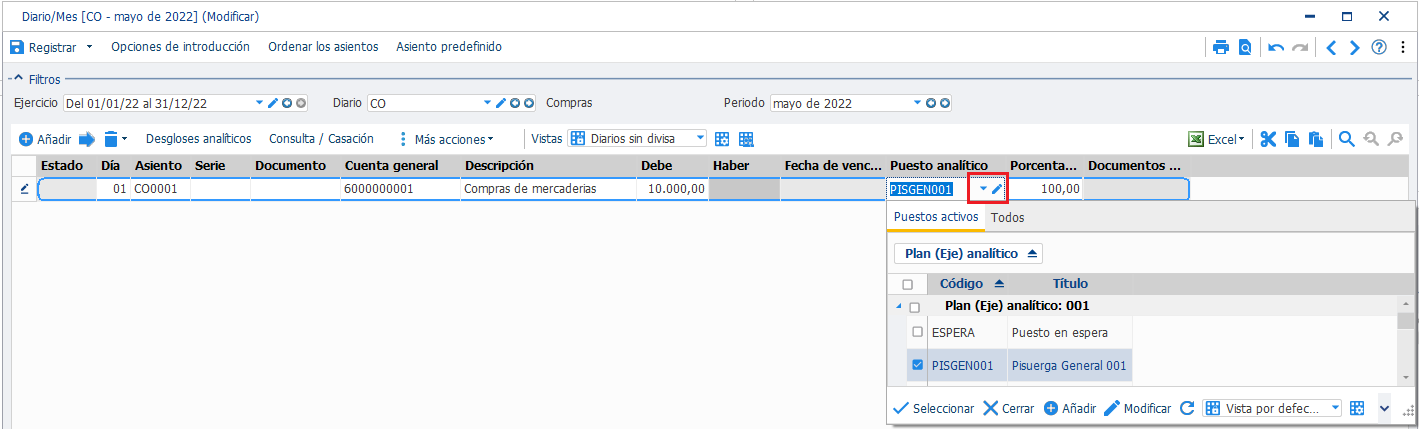
Task: Click the scissors cut icon
Action: point(1268,139)
